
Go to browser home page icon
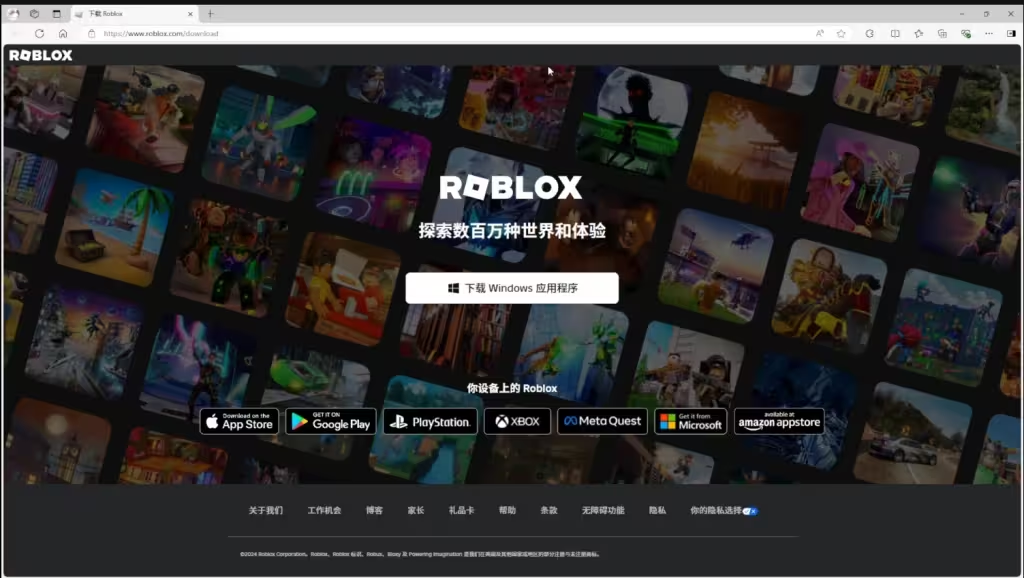[63, 33]
